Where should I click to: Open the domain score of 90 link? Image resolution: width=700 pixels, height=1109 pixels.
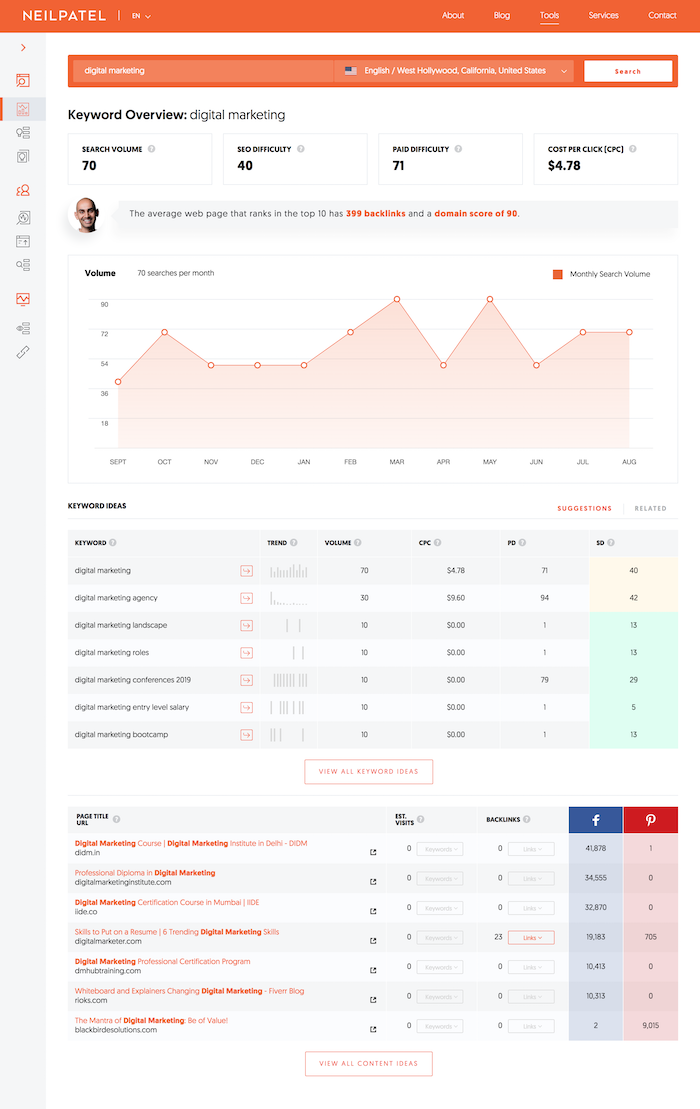[x=475, y=214]
